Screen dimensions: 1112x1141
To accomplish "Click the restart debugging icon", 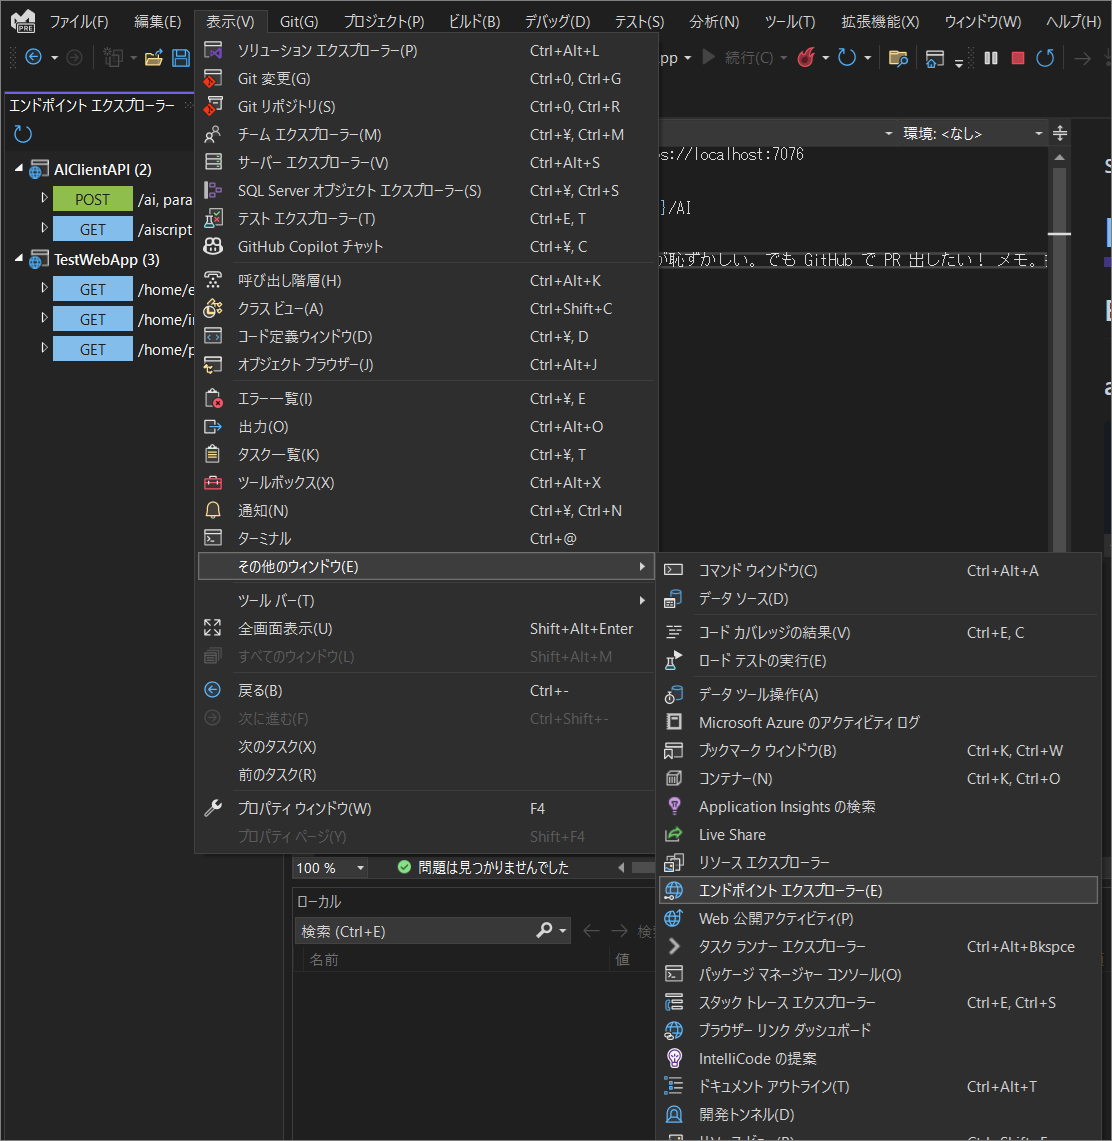I will click(x=1045, y=57).
